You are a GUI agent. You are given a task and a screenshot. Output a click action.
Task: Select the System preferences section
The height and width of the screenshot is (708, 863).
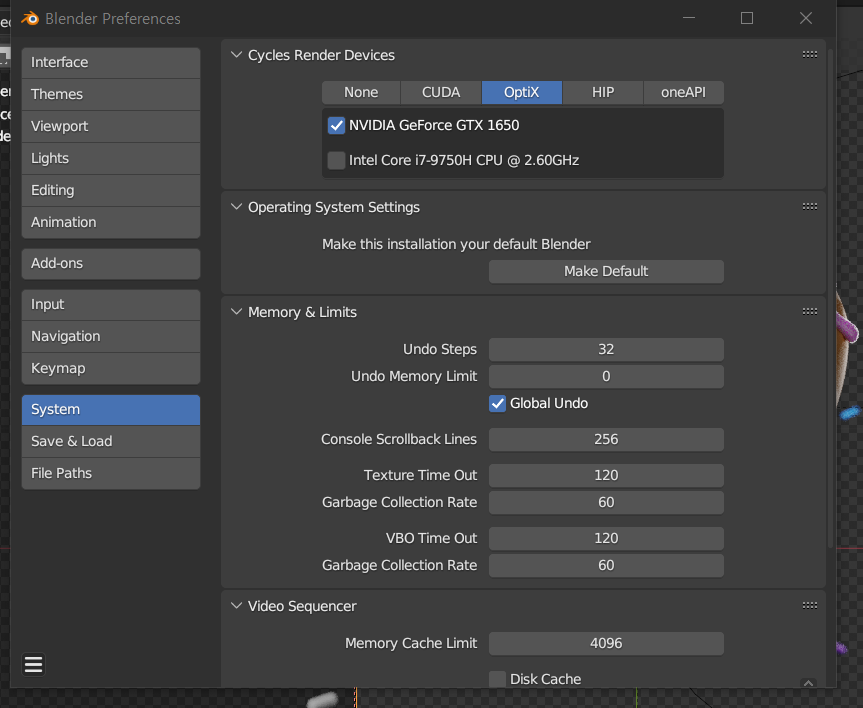[x=111, y=410]
